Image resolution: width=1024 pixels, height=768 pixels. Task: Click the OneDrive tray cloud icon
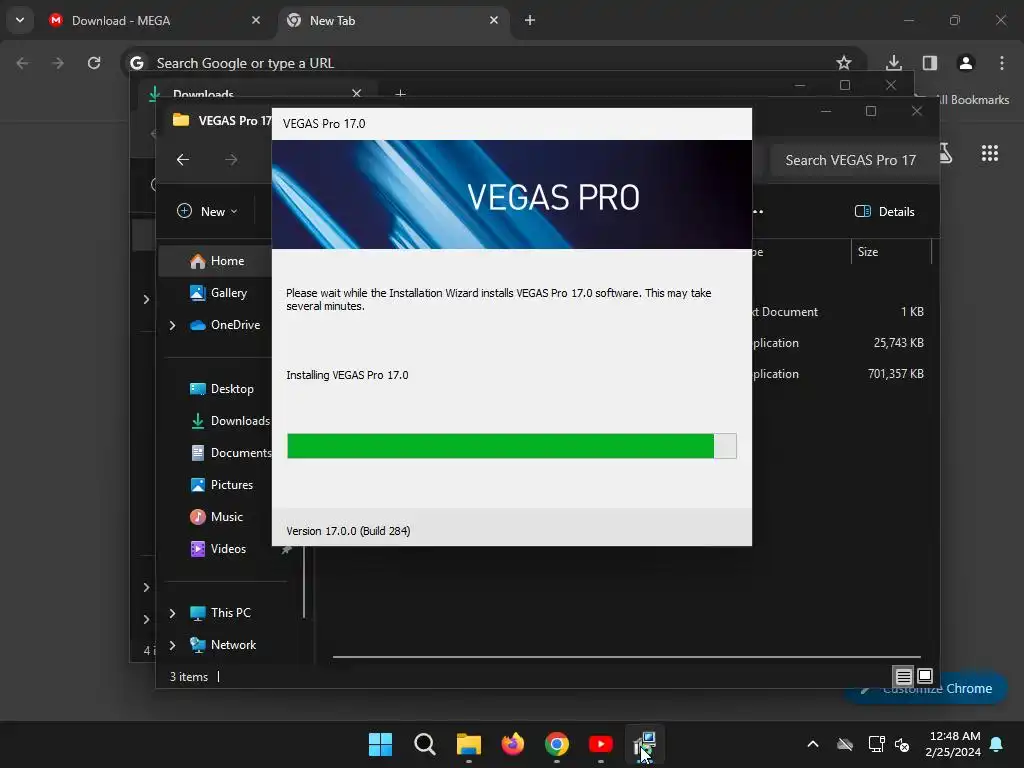(x=845, y=744)
